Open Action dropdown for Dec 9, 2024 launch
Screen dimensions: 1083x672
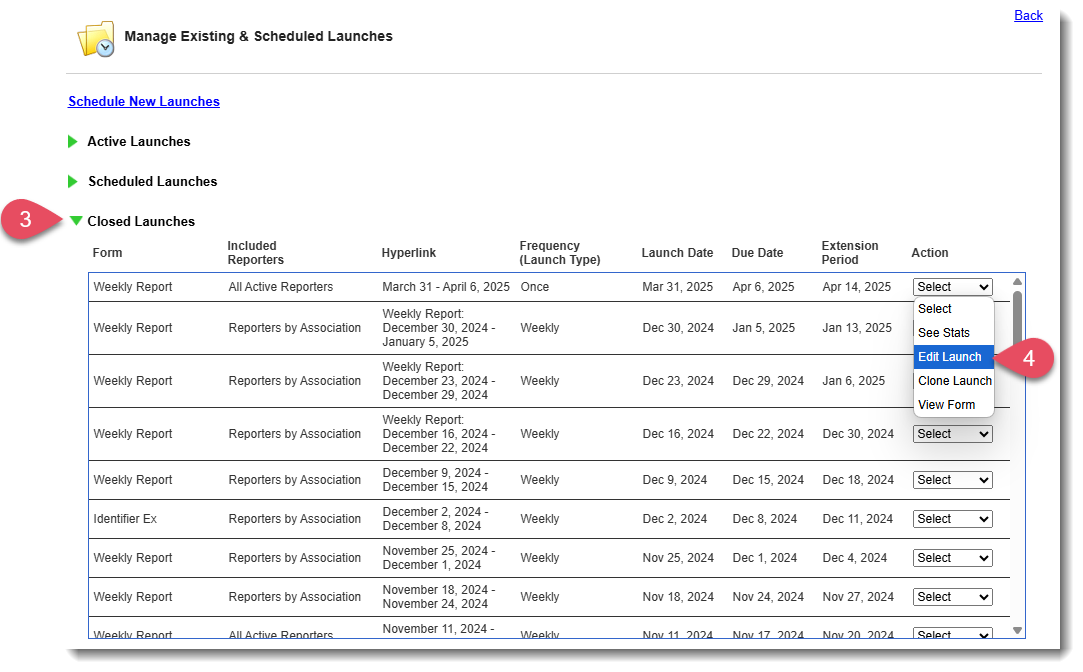[x=952, y=480]
